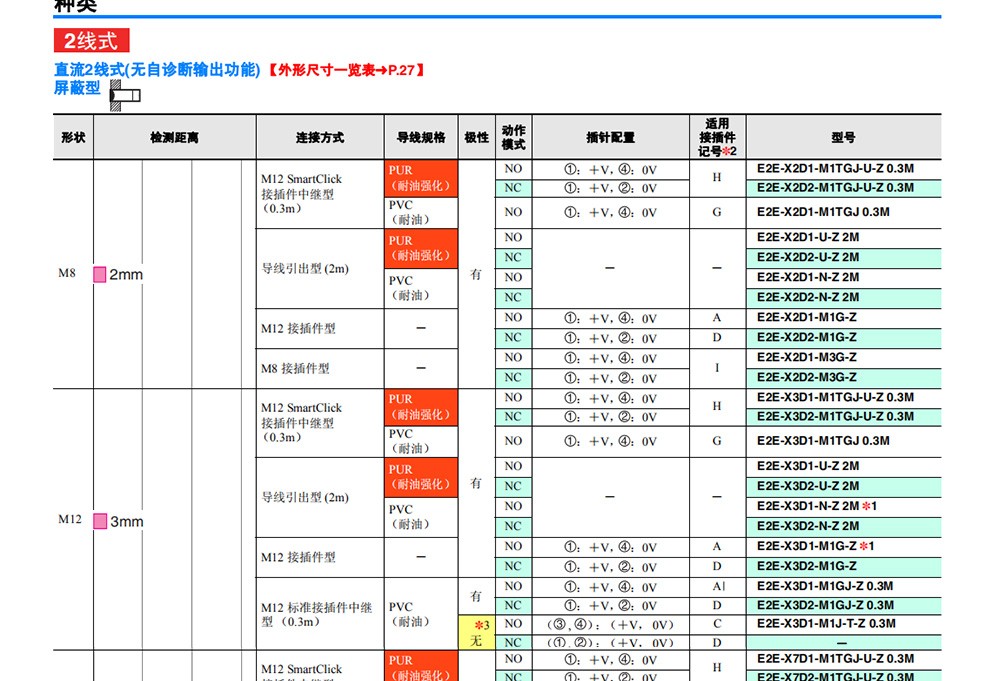Select model E2E-X2D1-M1TGJ-U-Z 0.3M
The height and width of the screenshot is (681, 990).
835,168
